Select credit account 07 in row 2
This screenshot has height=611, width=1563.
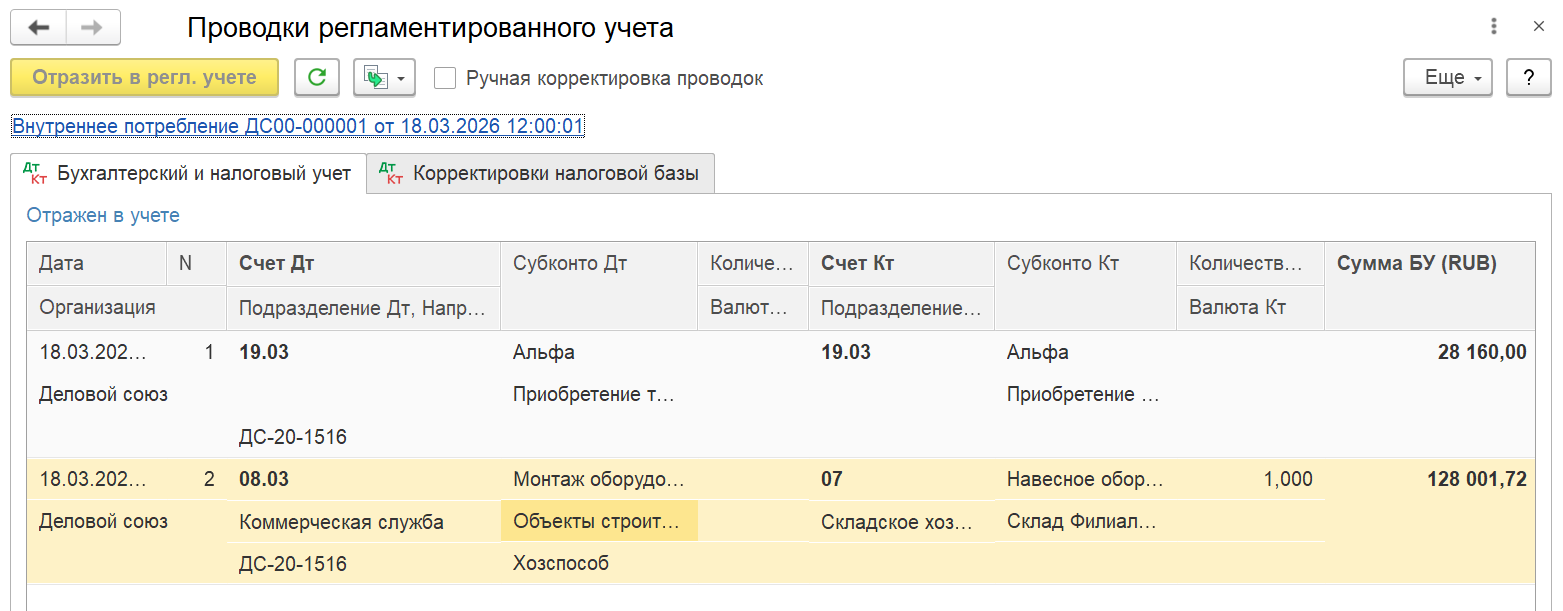coord(901,480)
